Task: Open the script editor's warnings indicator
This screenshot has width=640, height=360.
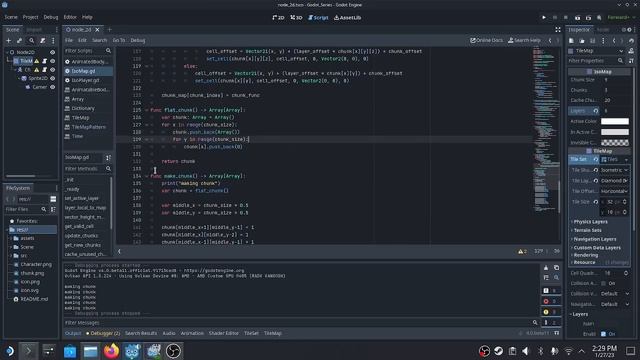Action: click(x=522, y=251)
